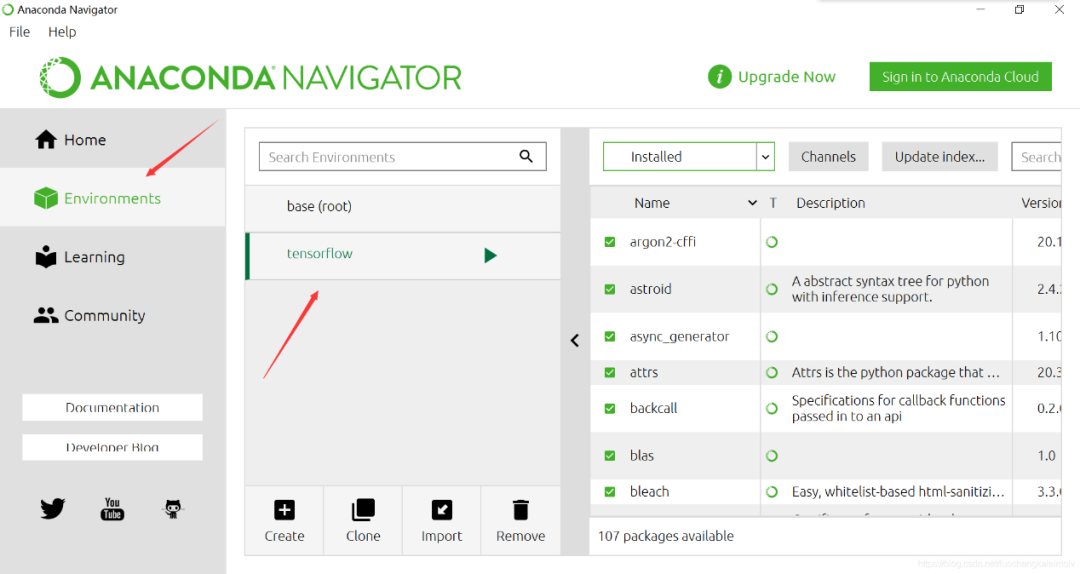Open the Help menu
Screen dimensions: 1080x574
[x=62, y=32]
